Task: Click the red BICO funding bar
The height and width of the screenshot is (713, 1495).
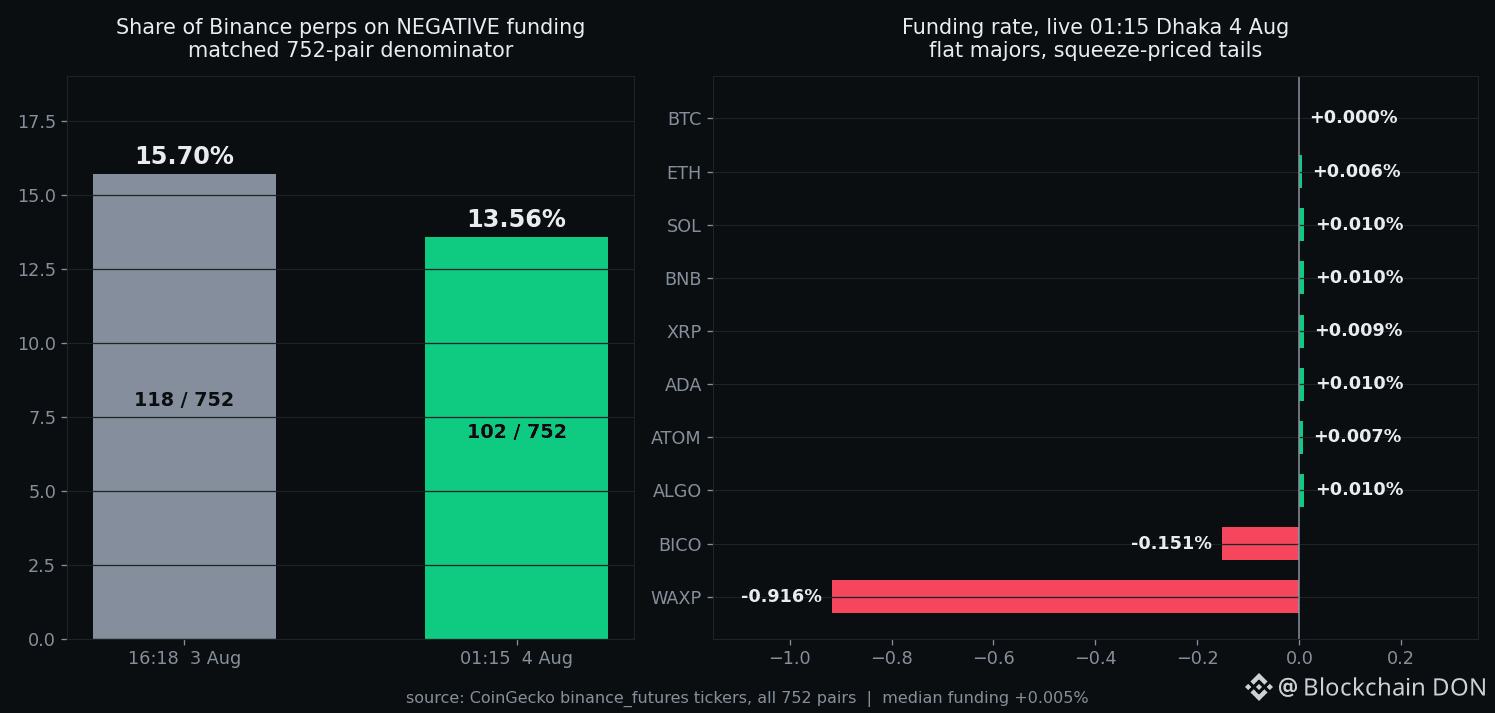Action: tap(1260, 544)
